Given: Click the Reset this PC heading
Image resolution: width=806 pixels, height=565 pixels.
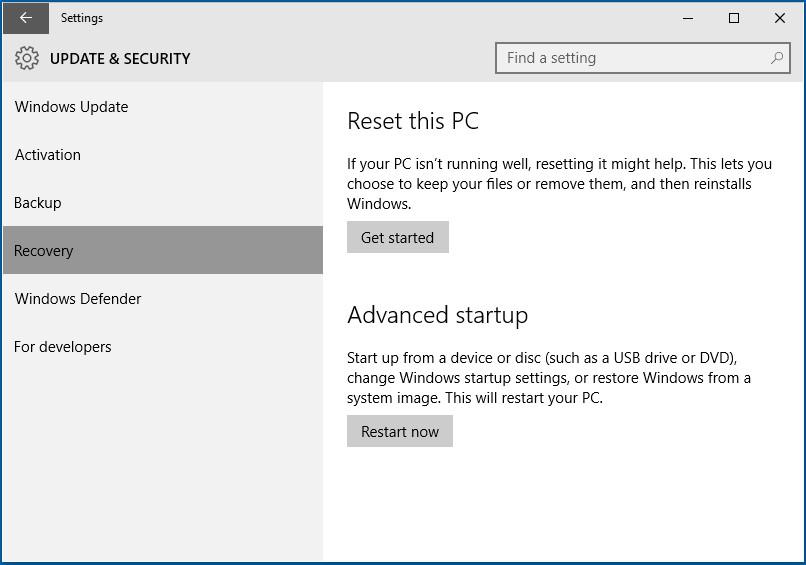Looking at the screenshot, I should coord(413,121).
